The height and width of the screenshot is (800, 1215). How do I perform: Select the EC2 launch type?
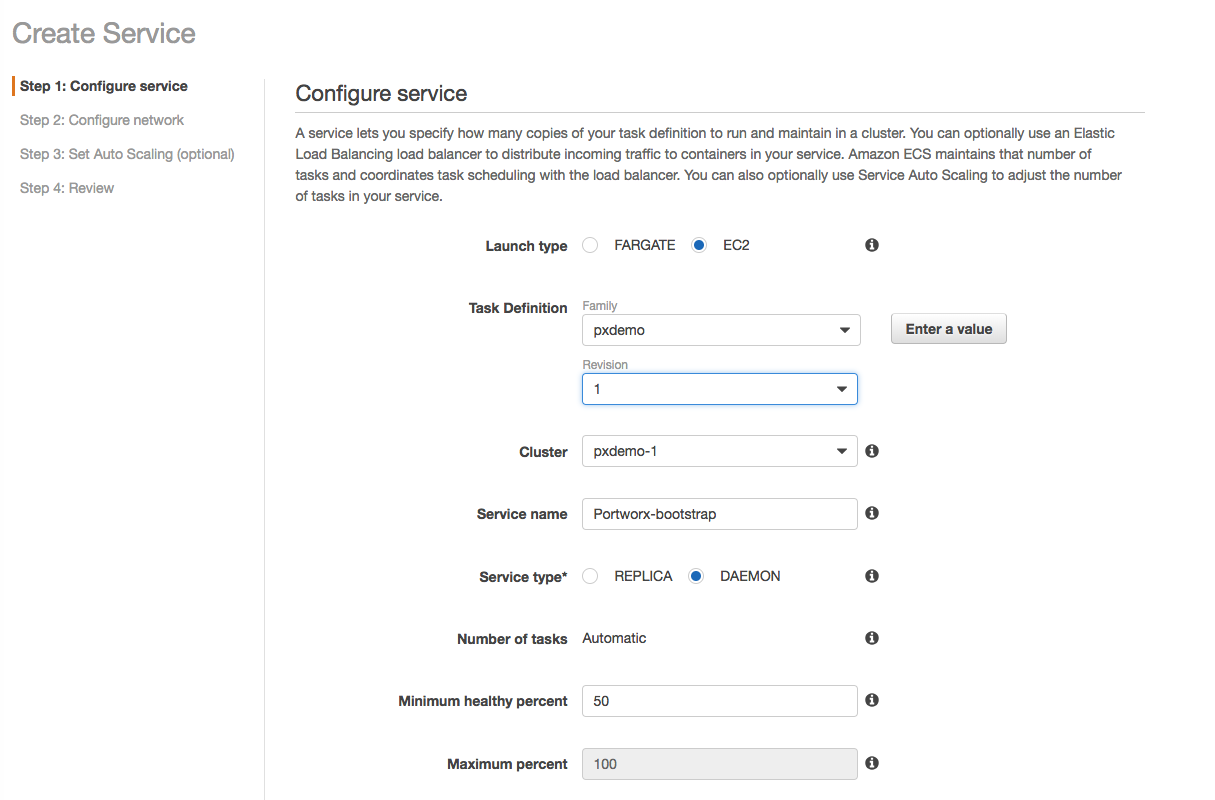click(x=698, y=244)
